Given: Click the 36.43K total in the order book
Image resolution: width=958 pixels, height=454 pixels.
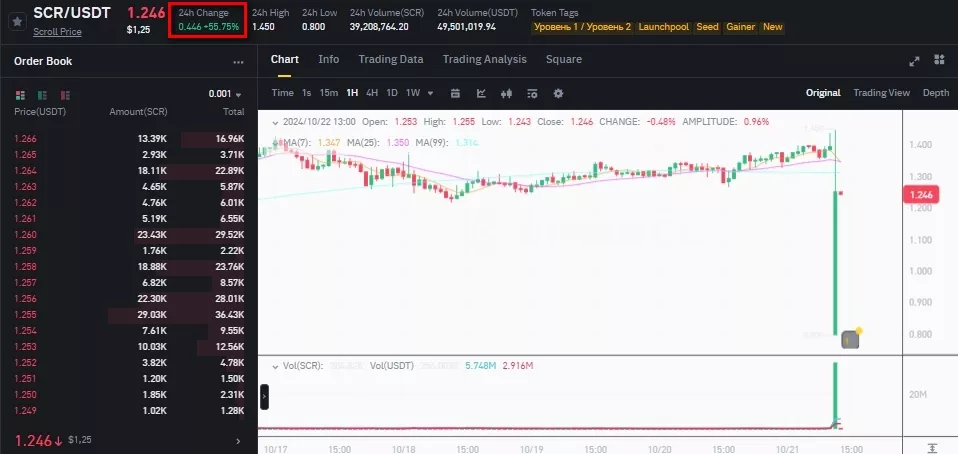Looking at the screenshot, I should point(230,315).
